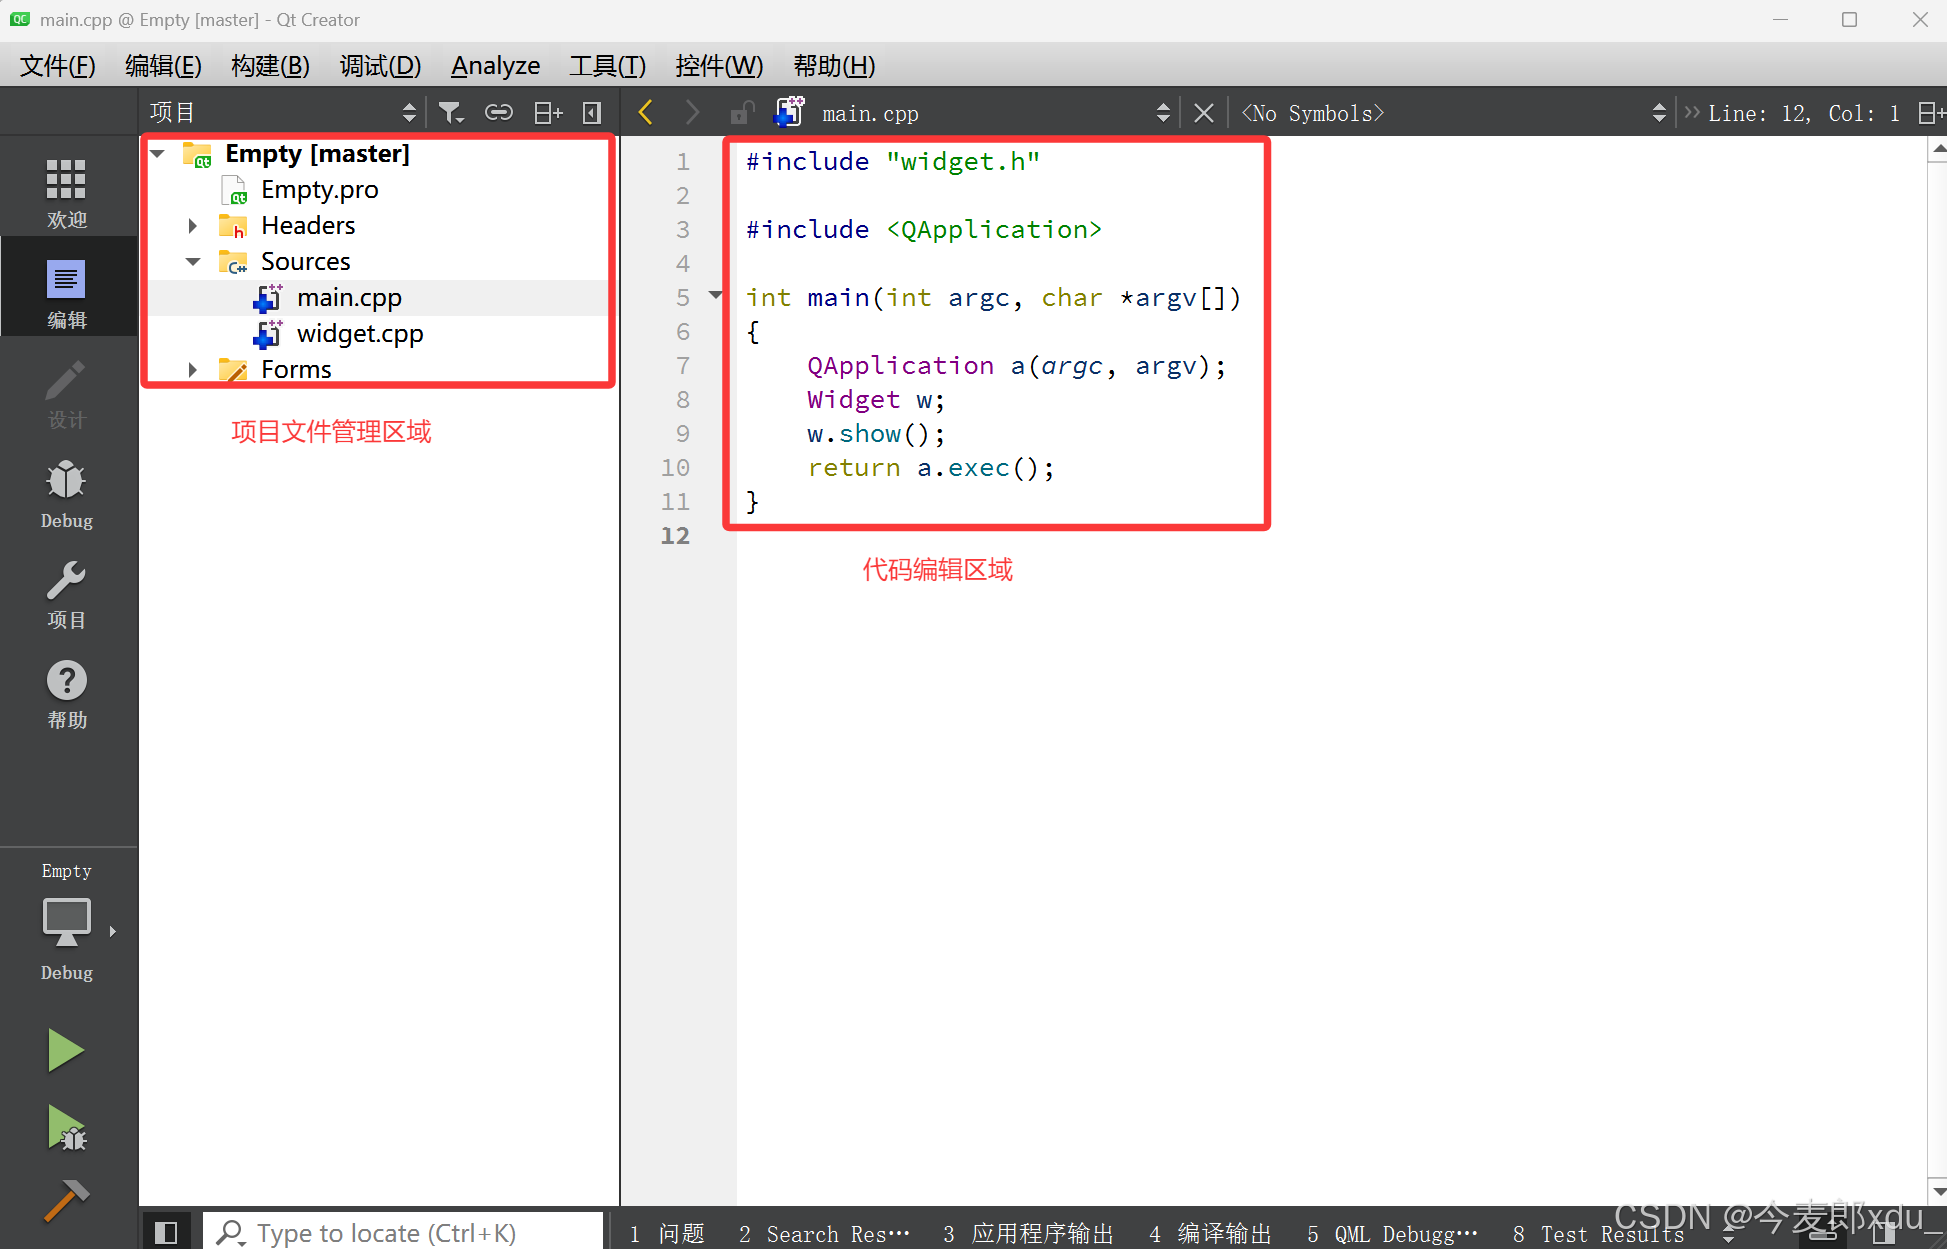Expand the Headers folder
The image size is (1947, 1249).
pos(192,226)
